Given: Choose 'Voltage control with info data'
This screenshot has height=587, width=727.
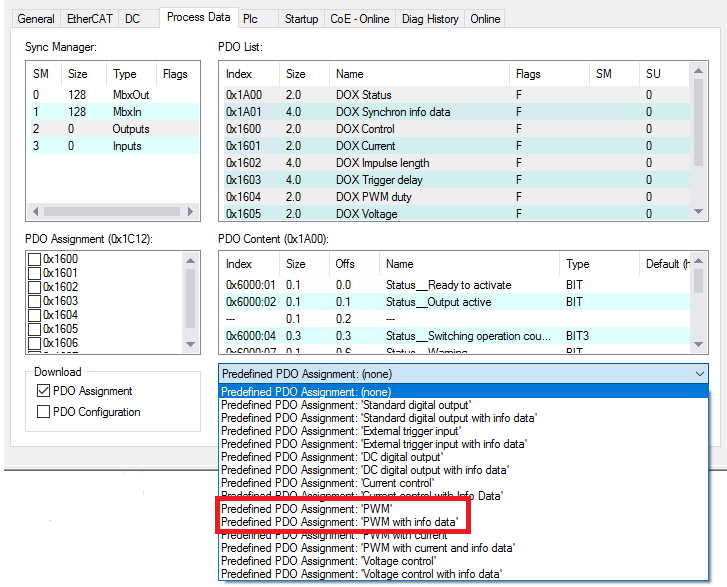Looking at the screenshot, I should coord(463,574).
